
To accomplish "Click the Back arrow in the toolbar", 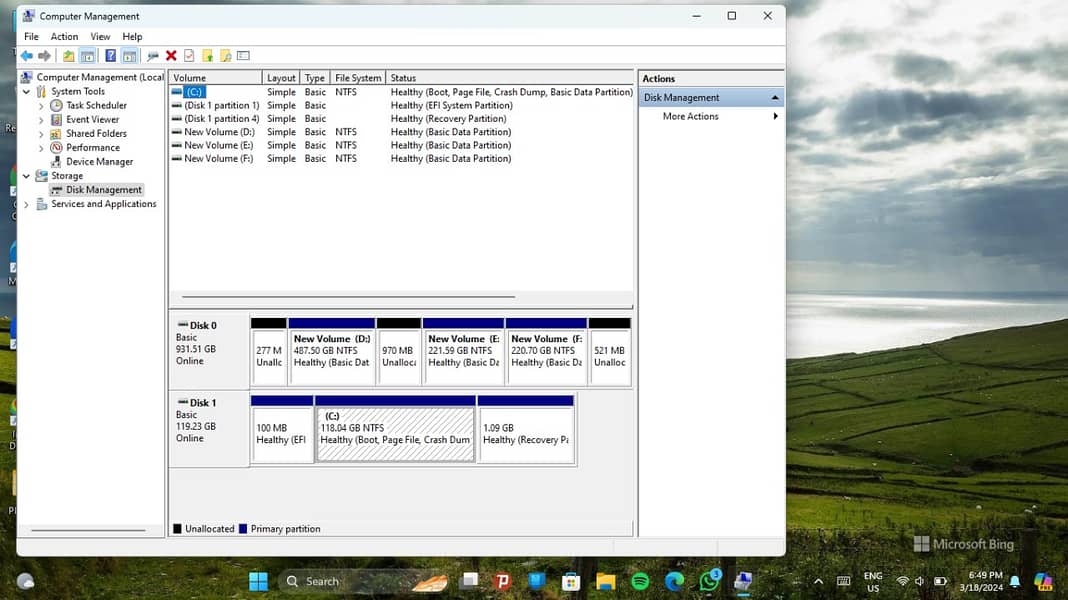I will pos(27,56).
